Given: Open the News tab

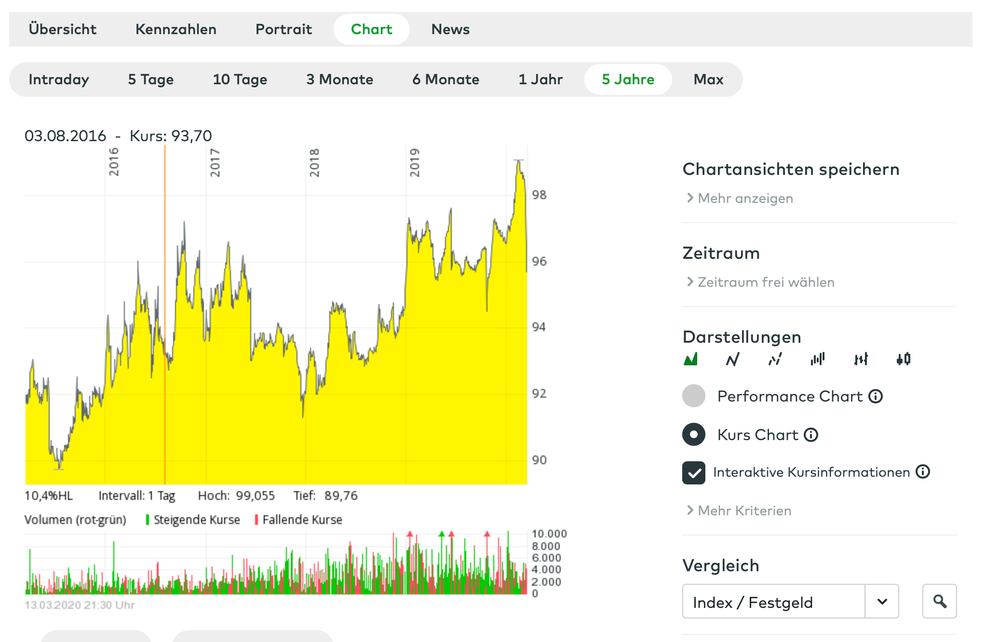Looking at the screenshot, I should (450, 29).
